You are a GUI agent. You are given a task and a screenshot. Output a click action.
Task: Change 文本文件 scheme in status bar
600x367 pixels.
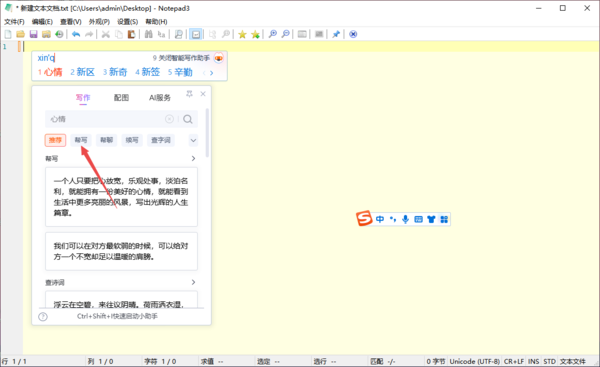coord(573,362)
